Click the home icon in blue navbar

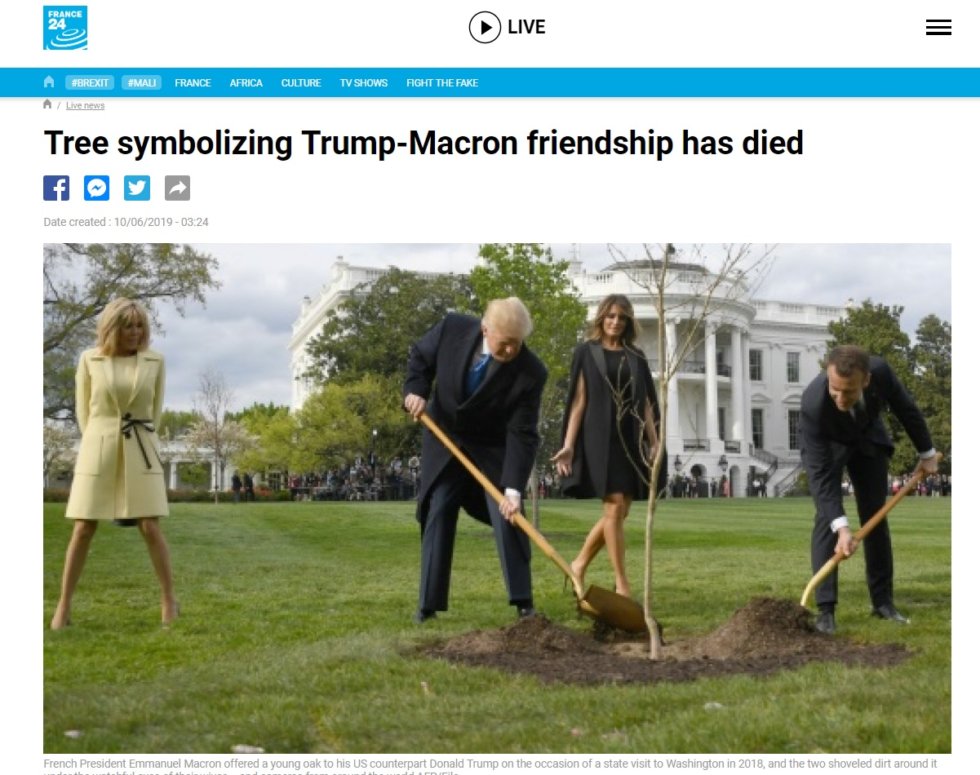tap(49, 82)
